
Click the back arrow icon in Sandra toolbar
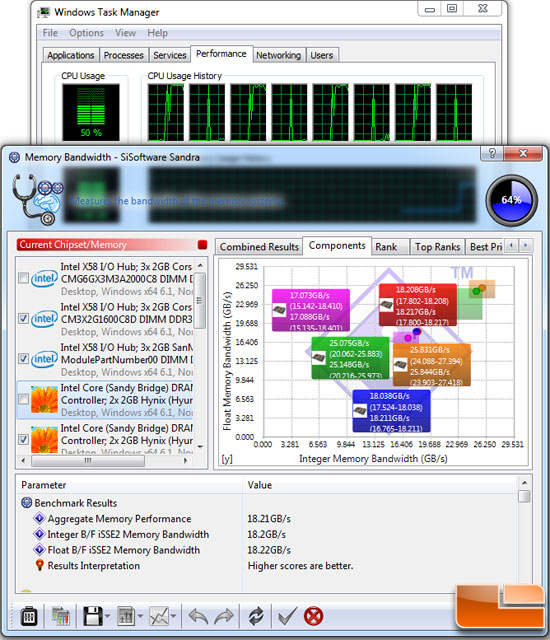coord(198,616)
